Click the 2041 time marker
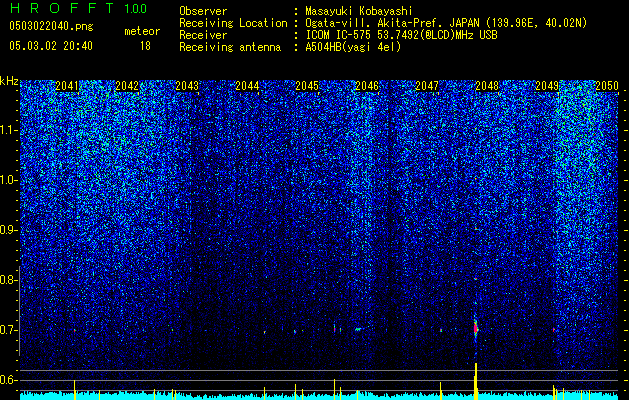This screenshot has height=400, width=629. tap(67, 86)
